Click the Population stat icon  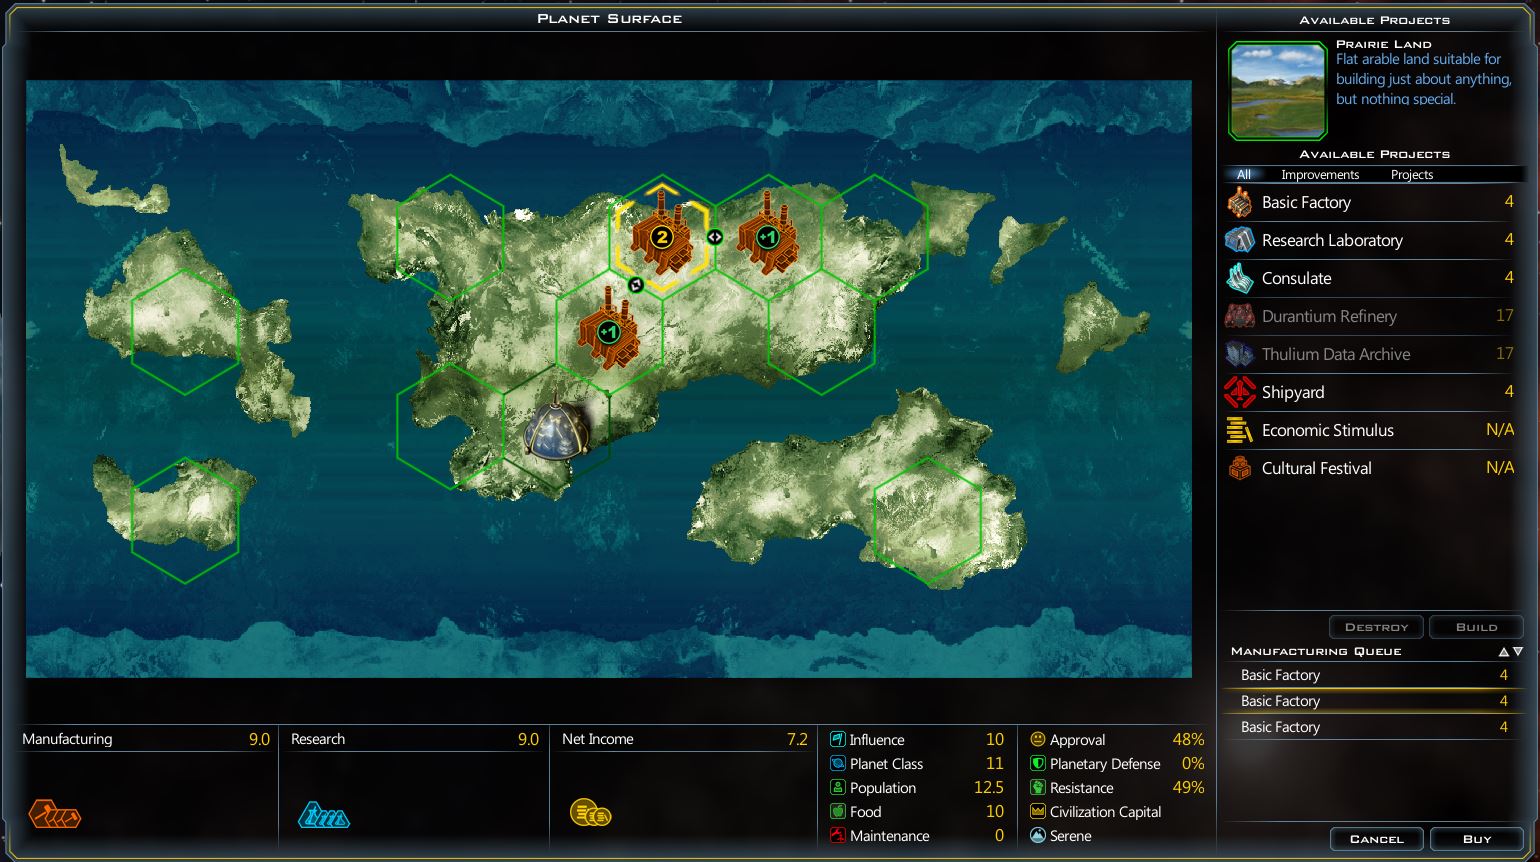(x=838, y=788)
